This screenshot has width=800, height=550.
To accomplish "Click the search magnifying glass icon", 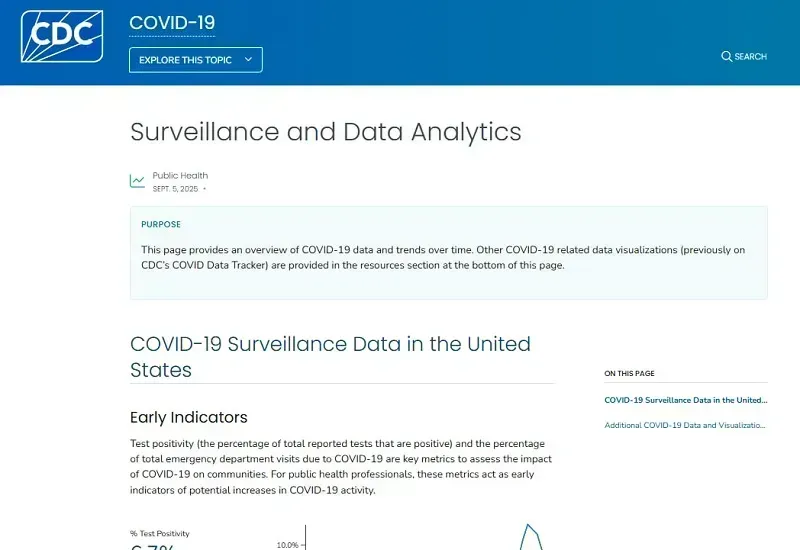I will [727, 56].
